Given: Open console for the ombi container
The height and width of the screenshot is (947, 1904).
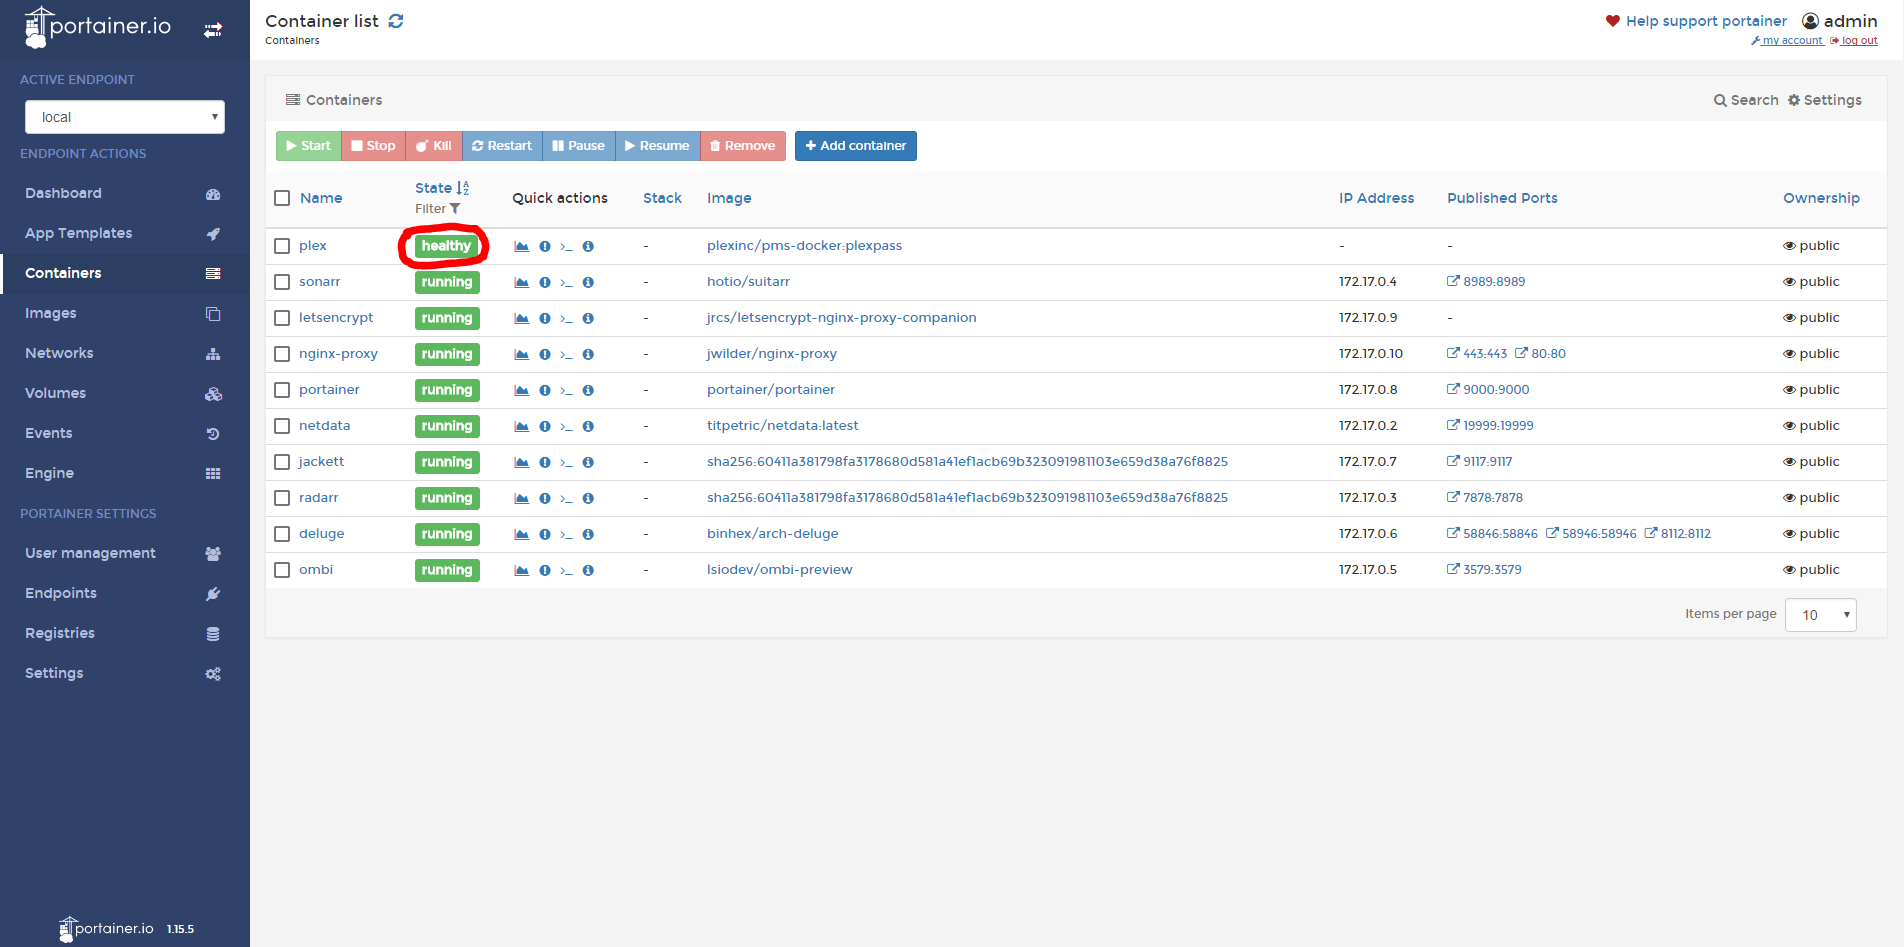Looking at the screenshot, I should pyautogui.click(x=566, y=570).
